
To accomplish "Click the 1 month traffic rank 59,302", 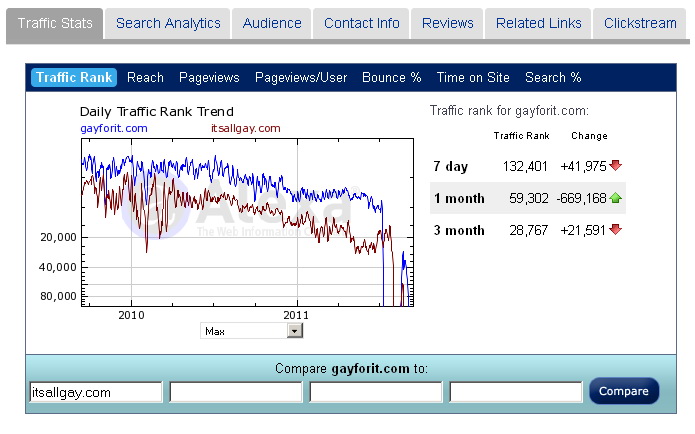I will pos(529,198).
